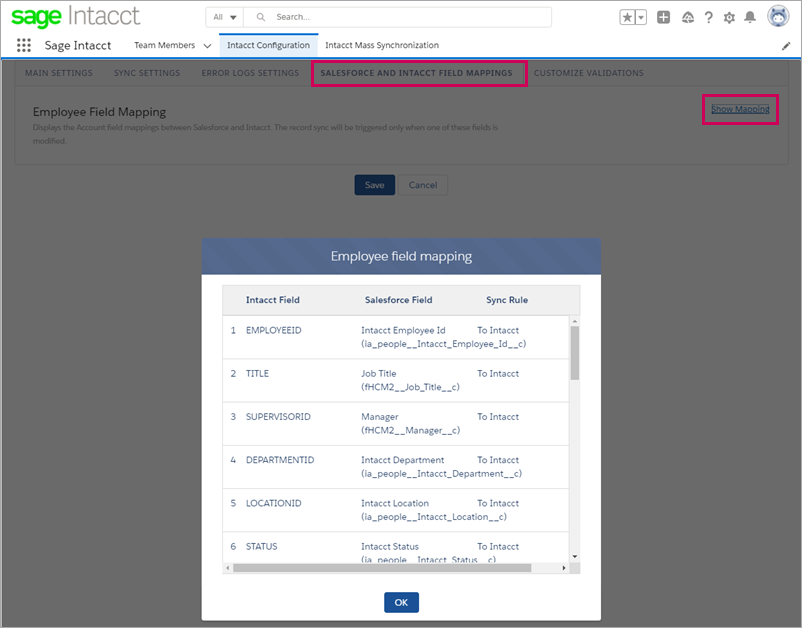This screenshot has height=628, width=802.
Task: Click the mapping table scroll-up arrow
Action: (575, 321)
